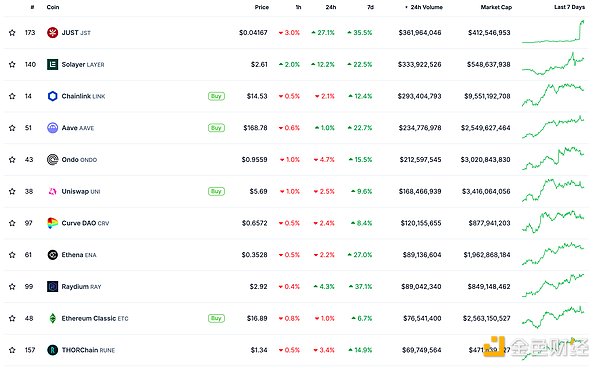
Task: Click the Uniswap unicorn logo icon
Action: click(52, 191)
